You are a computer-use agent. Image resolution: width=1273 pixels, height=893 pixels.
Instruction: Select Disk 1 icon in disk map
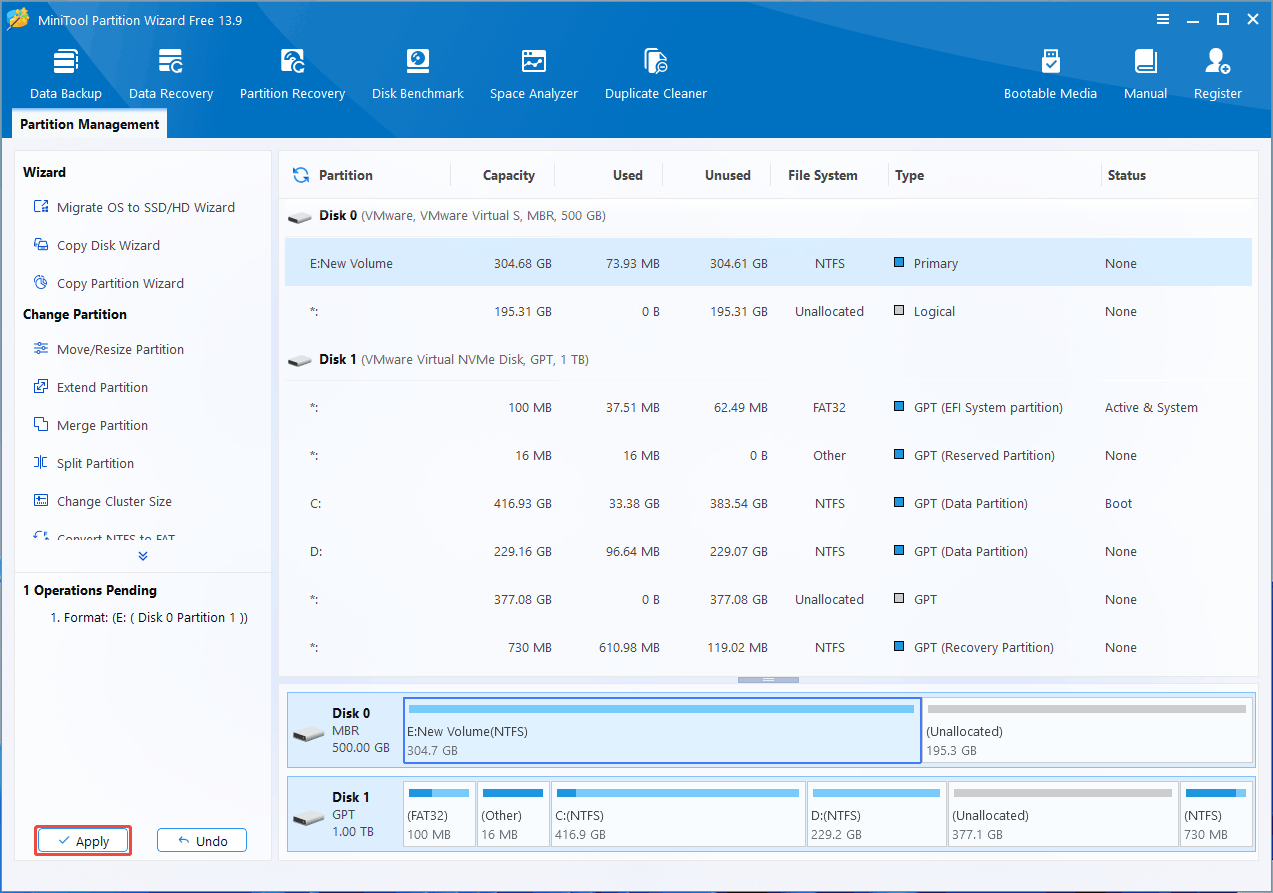click(308, 818)
